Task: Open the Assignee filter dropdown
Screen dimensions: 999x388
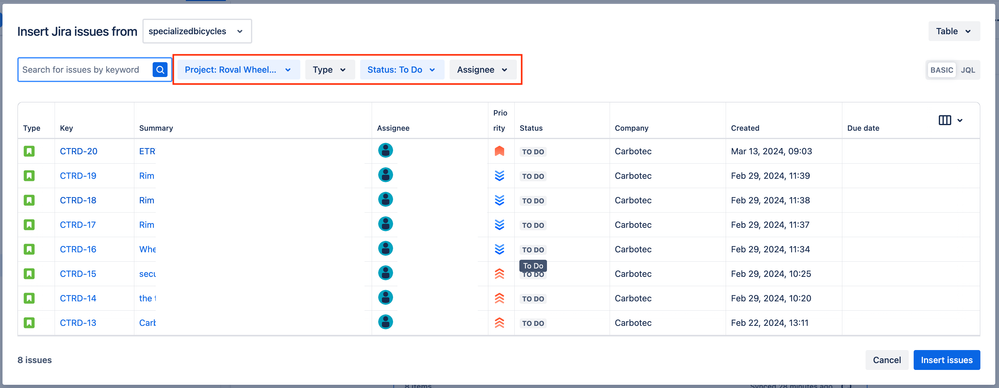Action: pos(483,70)
